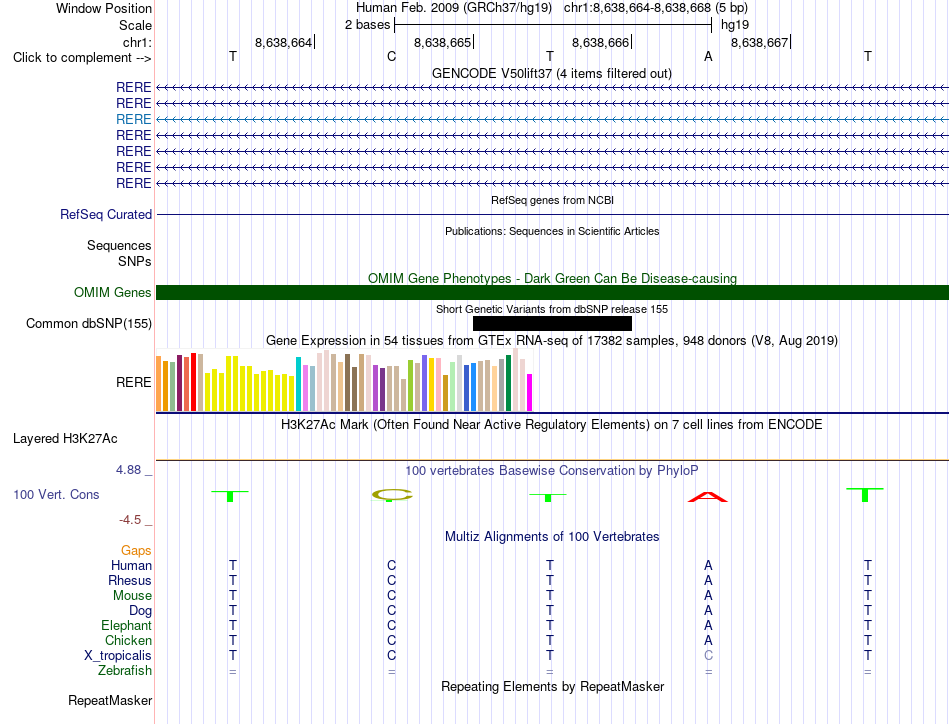This screenshot has height=724, width=950.
Task: Click the hg19 label beside scale bar
Action: pos(735,25)
